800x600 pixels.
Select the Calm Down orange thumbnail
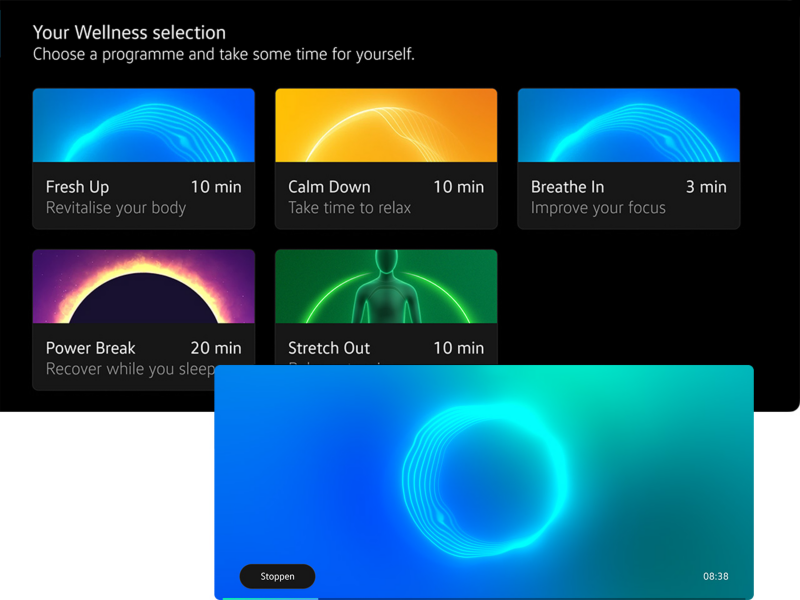[386, 125]
